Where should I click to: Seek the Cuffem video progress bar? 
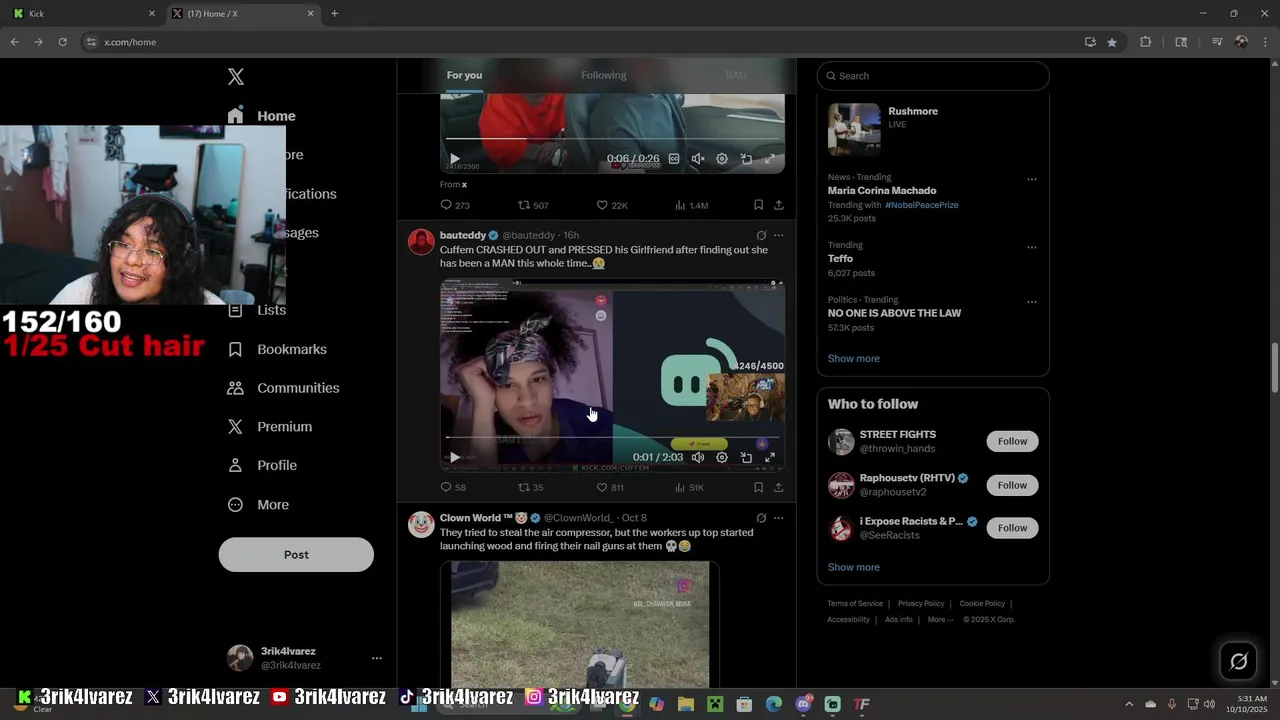612,437
